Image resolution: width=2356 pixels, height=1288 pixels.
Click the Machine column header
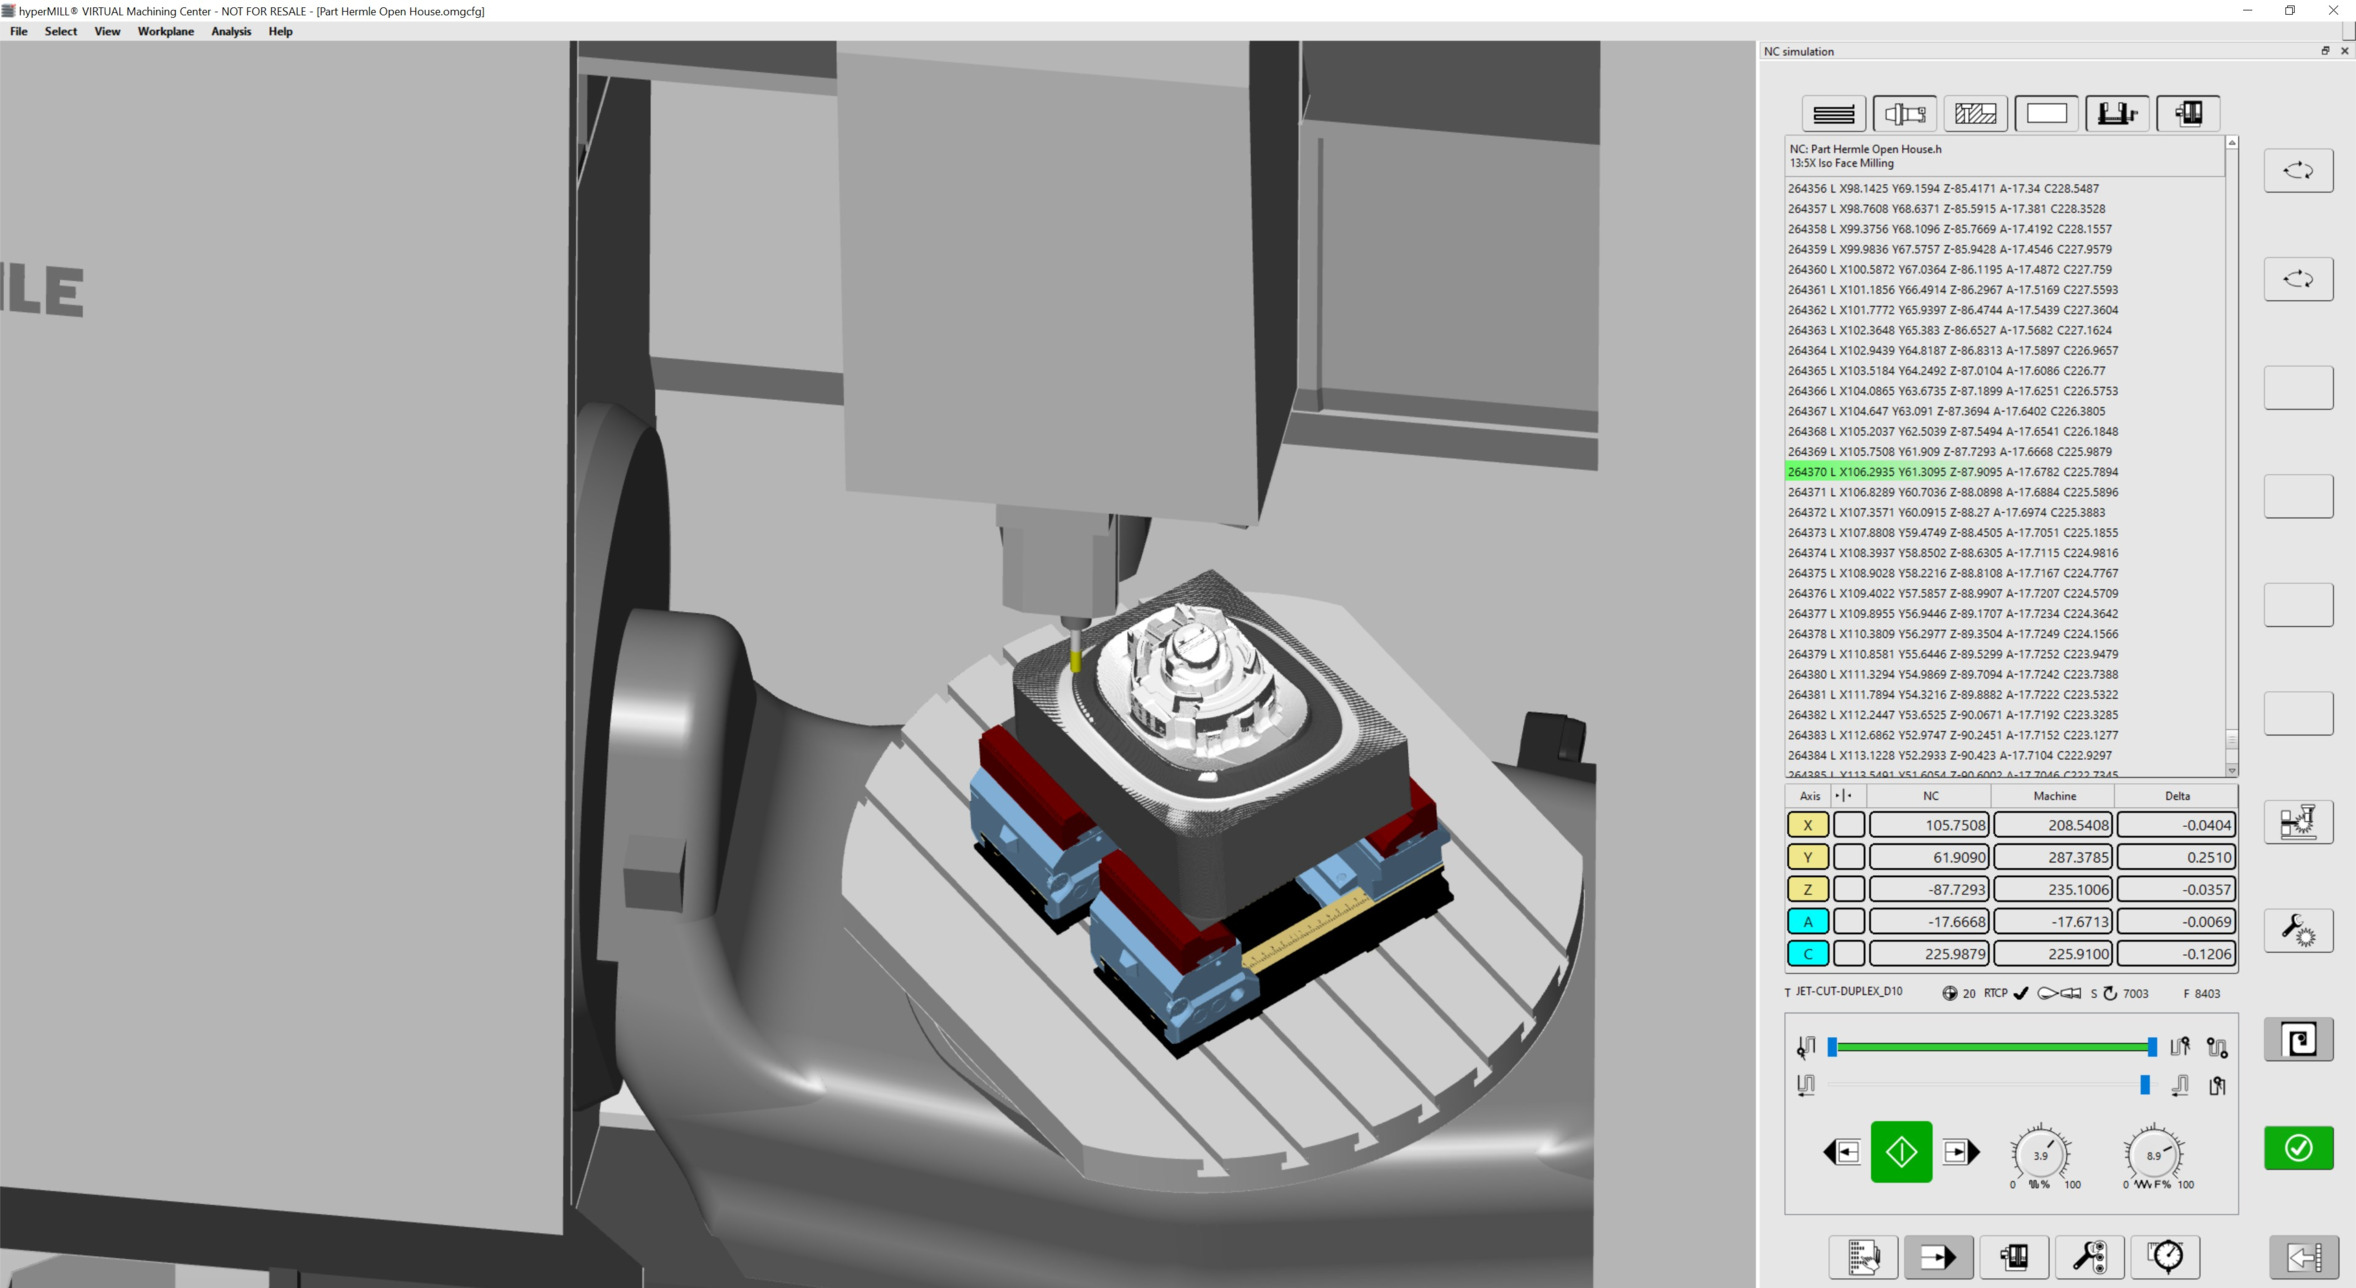(x=2053, y=796)
